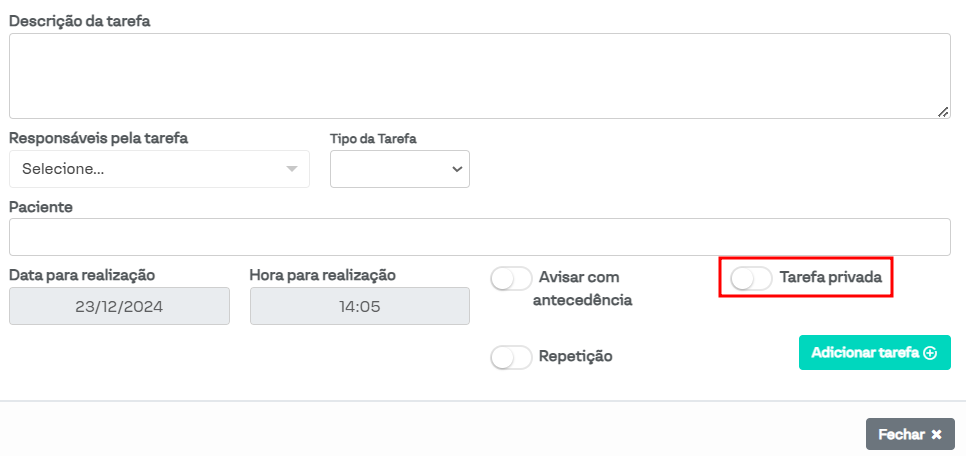Screen dimensions: 966x456
Task: Select the Hora para realização time field
Action: tap(359, 307)
